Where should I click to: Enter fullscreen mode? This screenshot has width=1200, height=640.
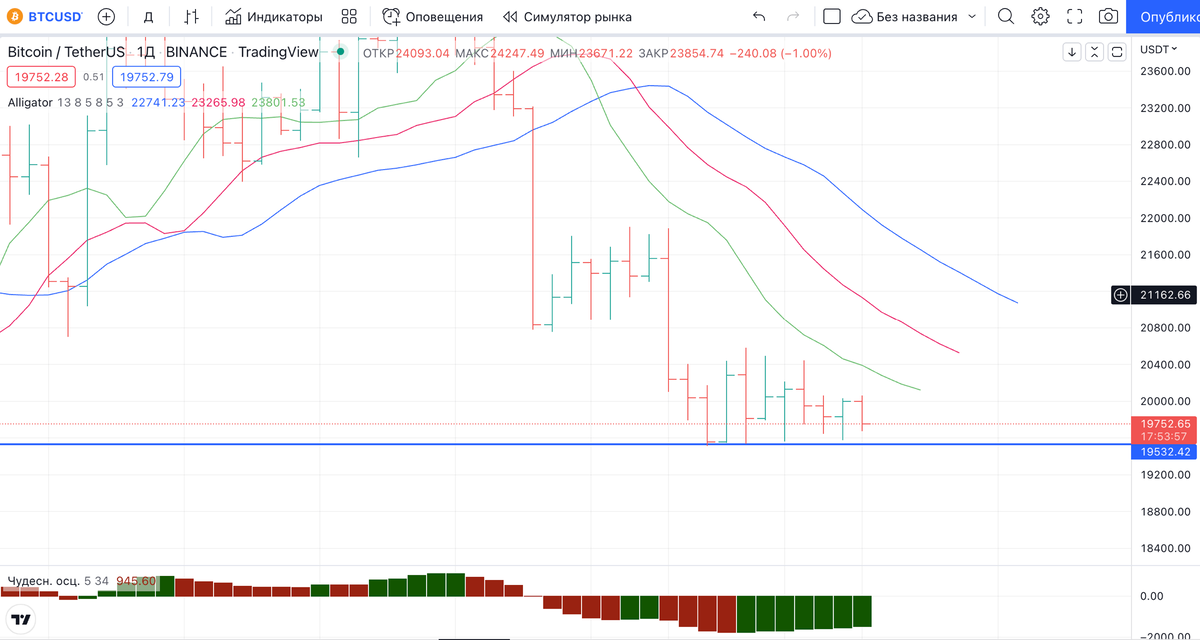1073,16
